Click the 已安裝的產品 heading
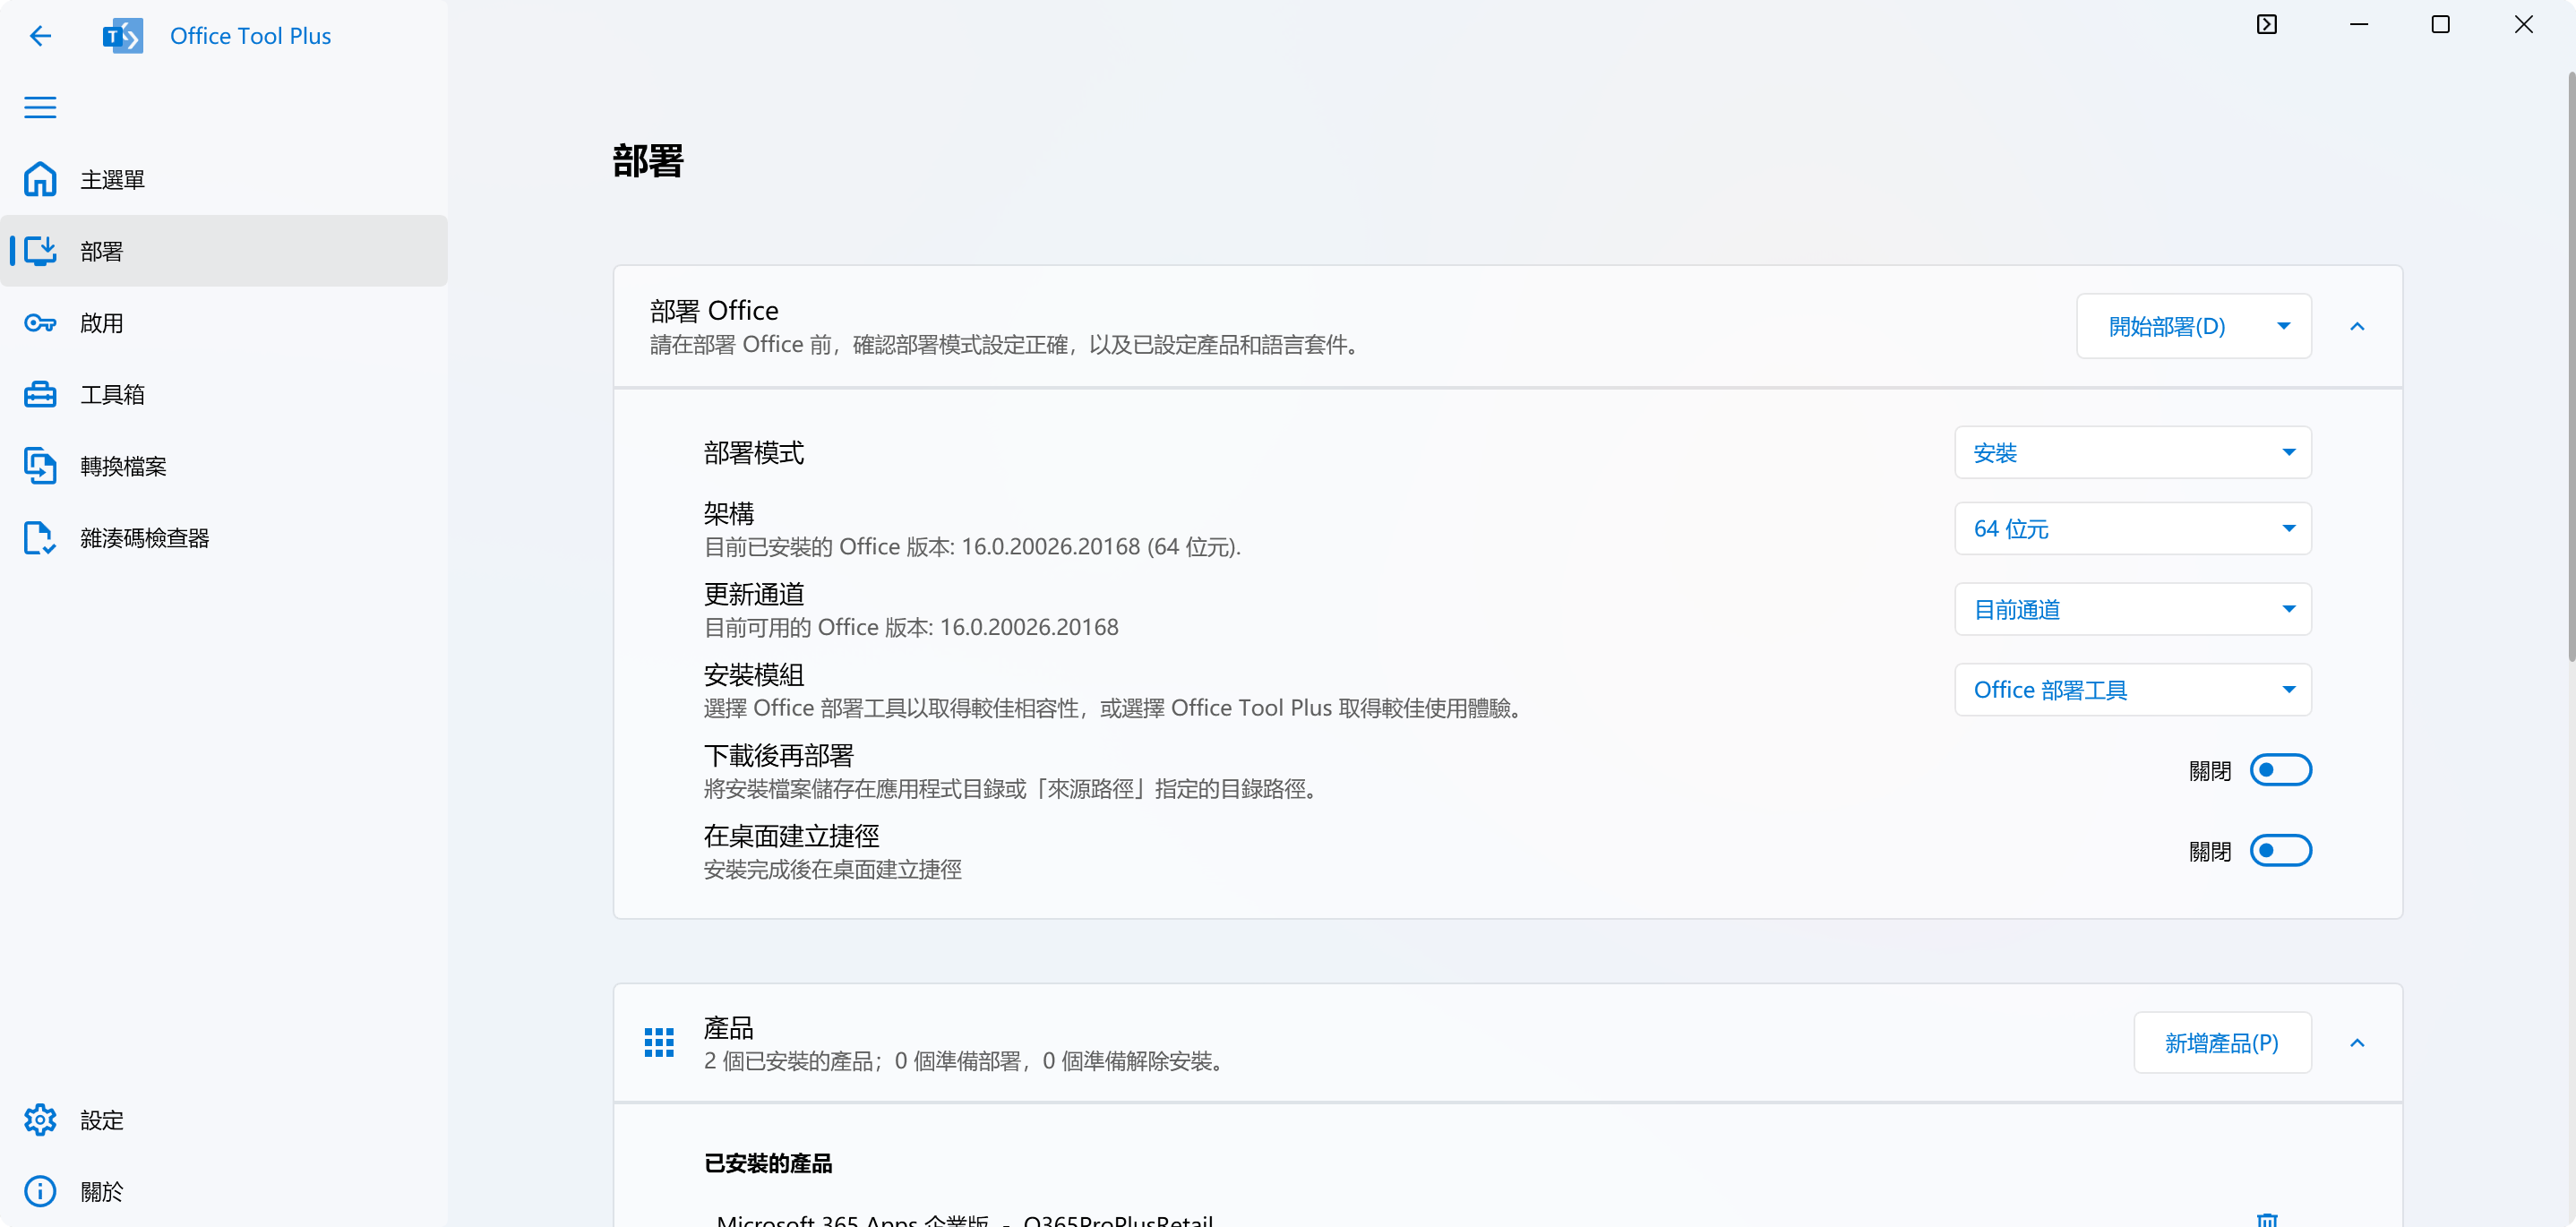 768,1163
